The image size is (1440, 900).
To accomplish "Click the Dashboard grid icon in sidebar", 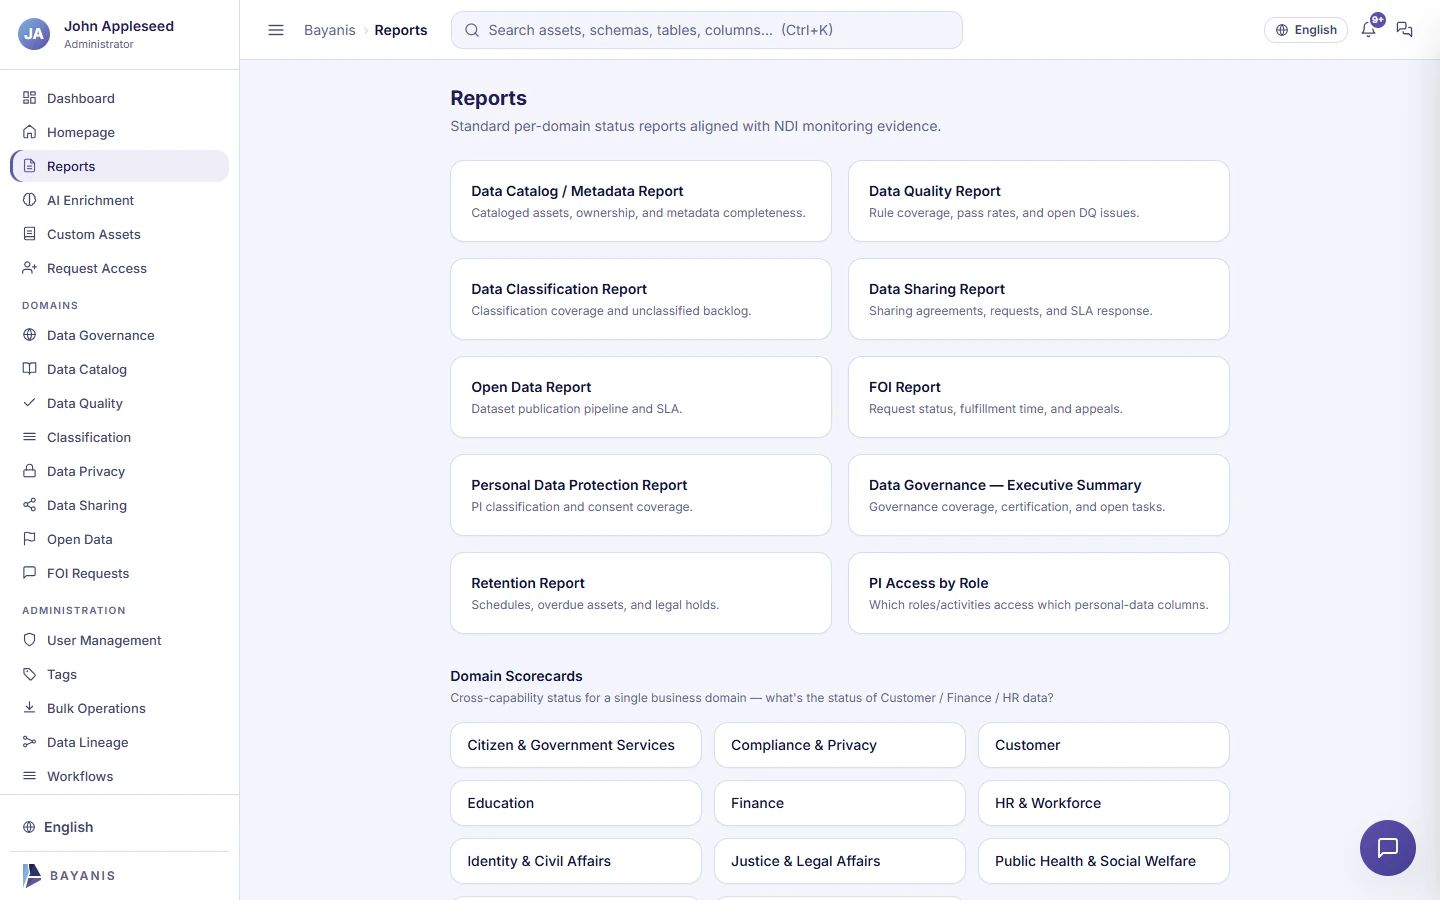I will [29, 98].
